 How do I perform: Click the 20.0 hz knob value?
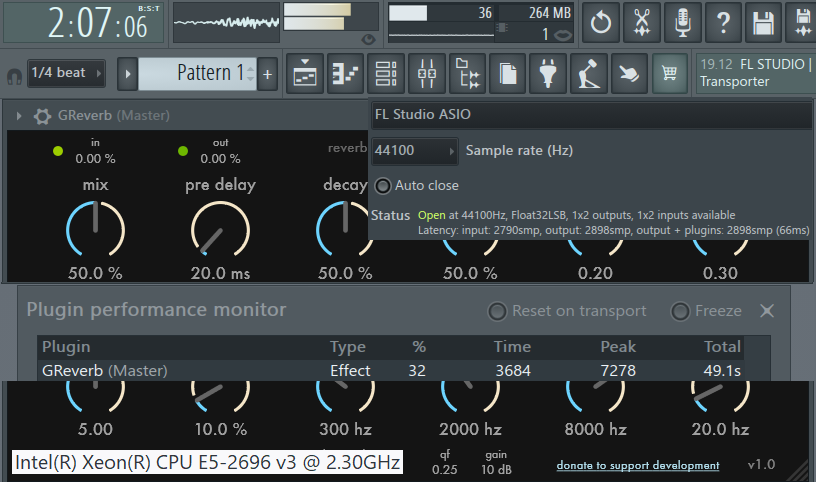[720, 429]
